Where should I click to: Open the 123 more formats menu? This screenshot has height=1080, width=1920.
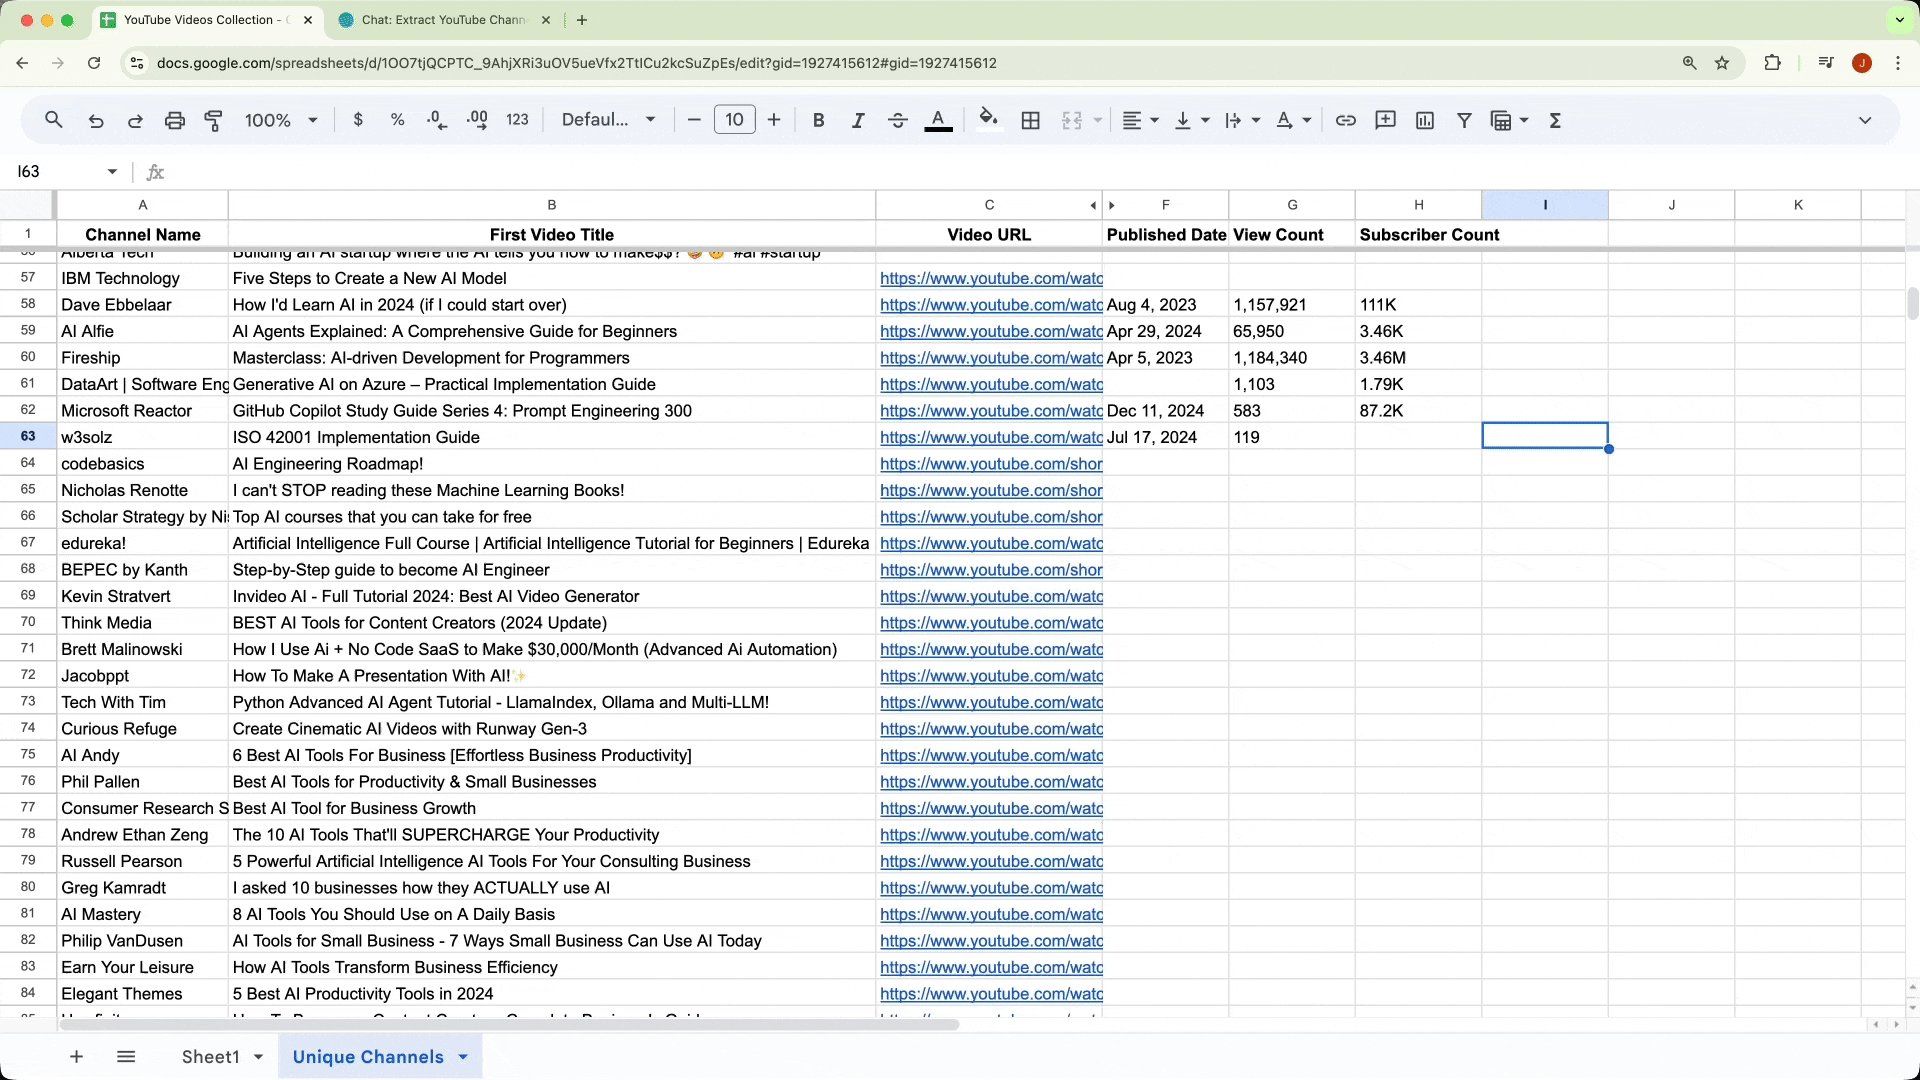pyautogui.click(x=517, y=120)
